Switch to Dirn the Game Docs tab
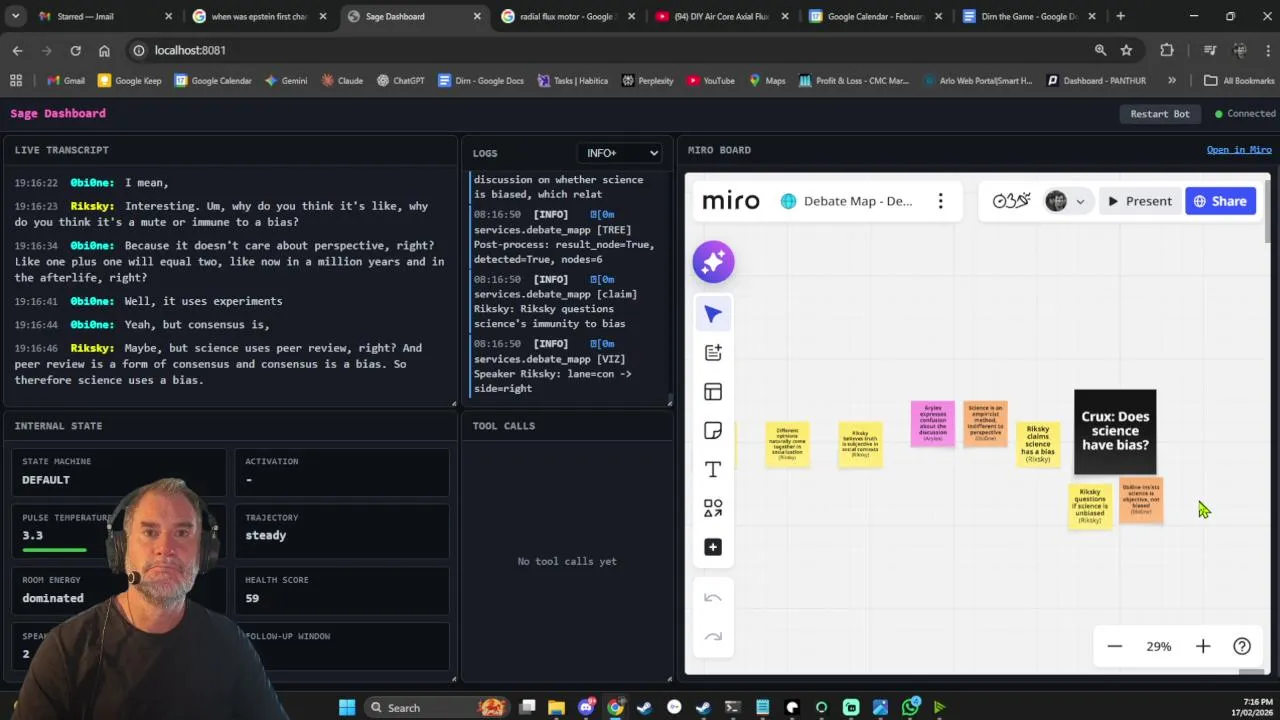 (x=1028, y=16)
